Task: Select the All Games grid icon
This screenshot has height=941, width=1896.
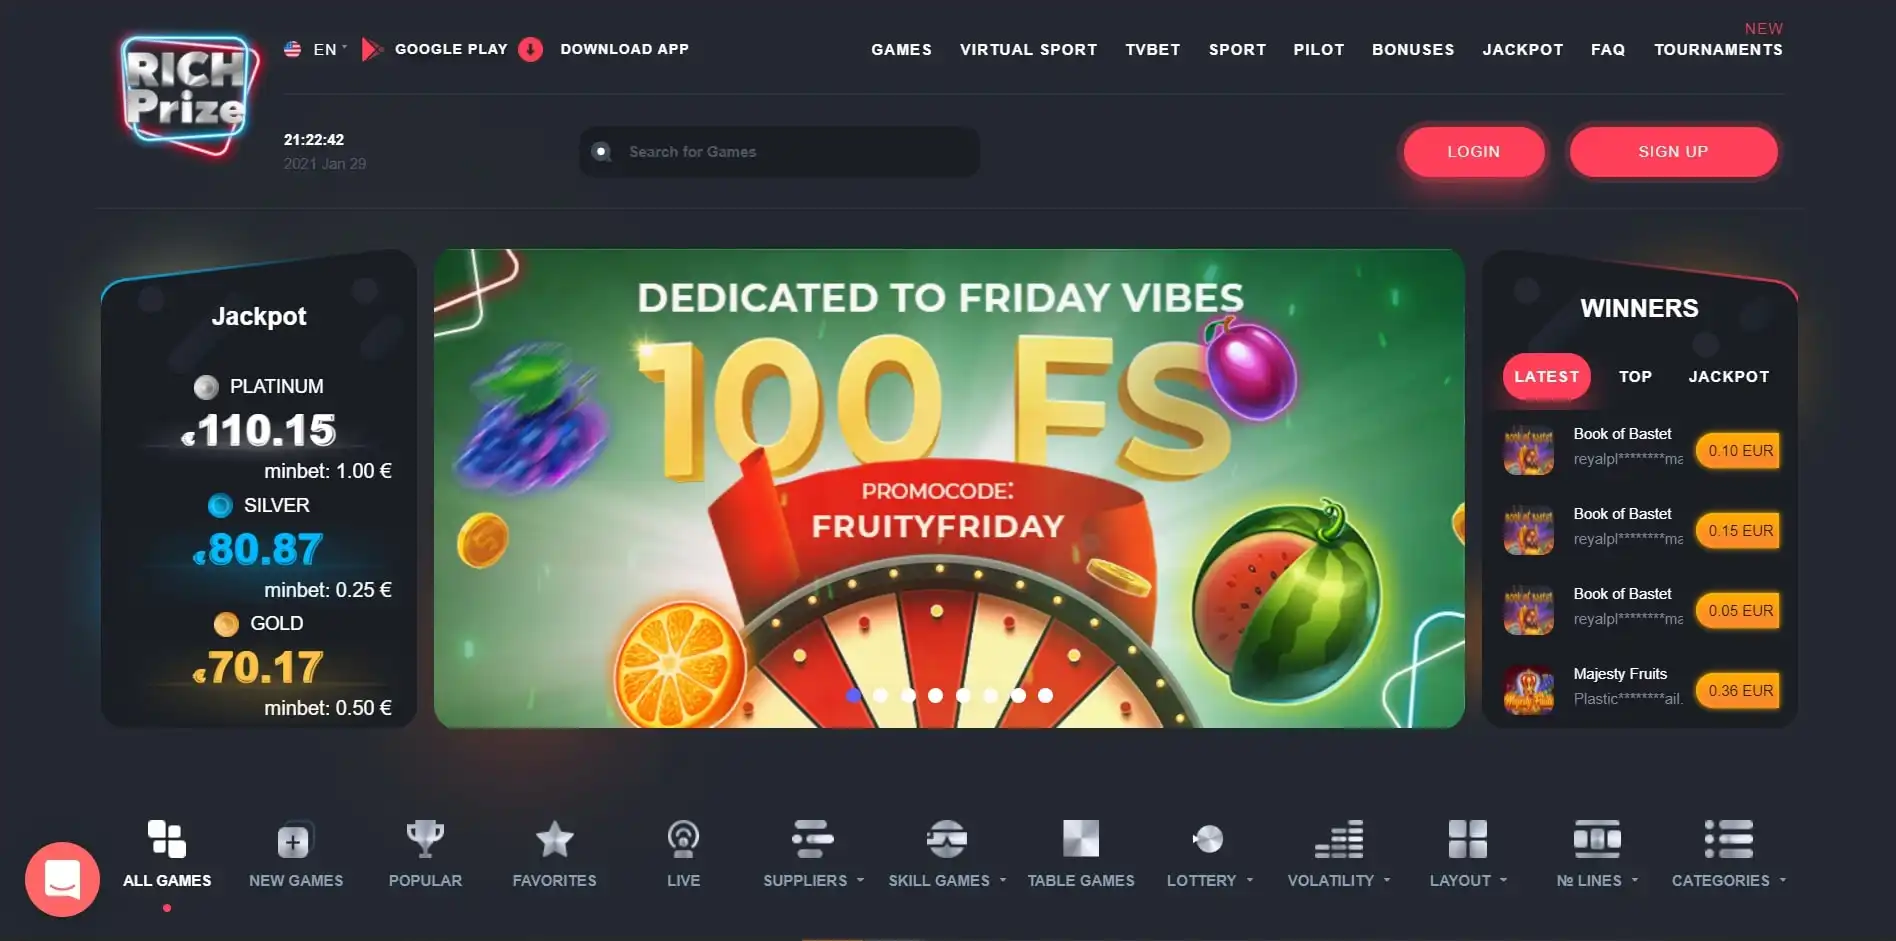Action: (166, 839)
